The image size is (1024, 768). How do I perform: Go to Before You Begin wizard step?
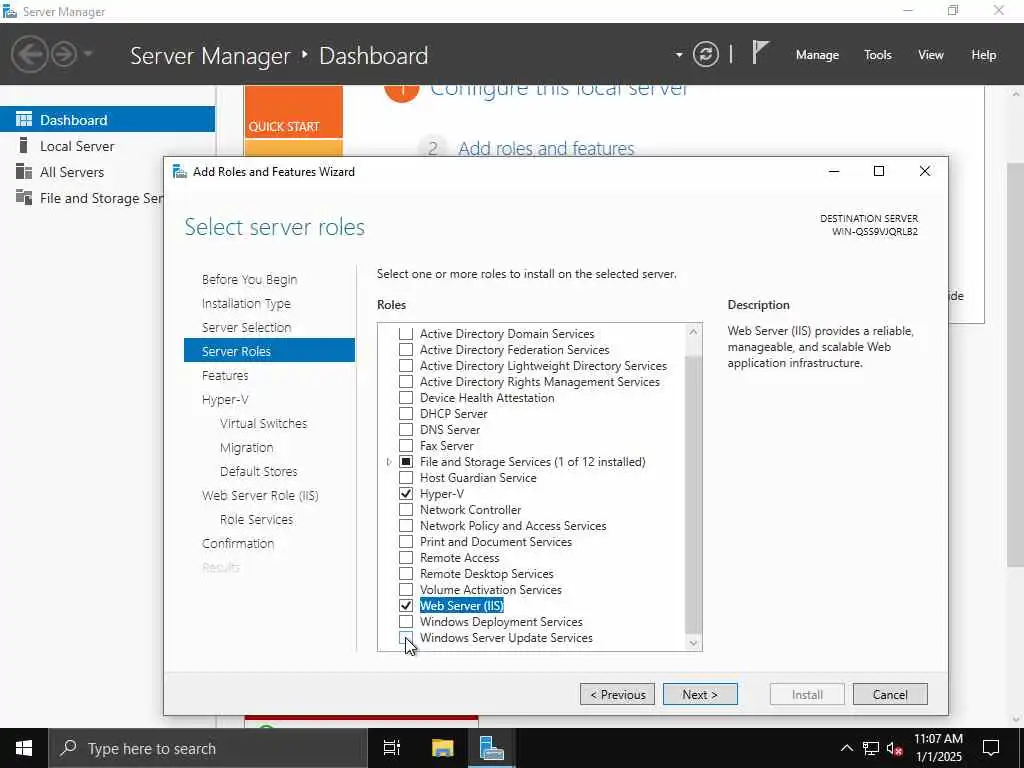(249, 280)
